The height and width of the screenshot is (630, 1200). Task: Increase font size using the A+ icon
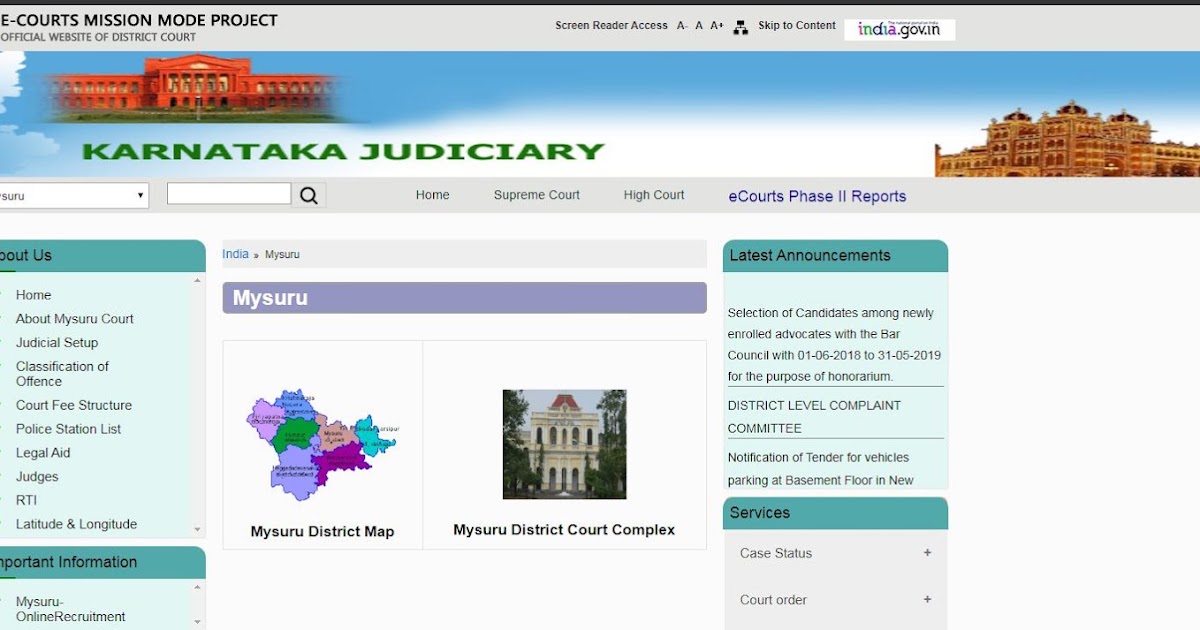coord(716,25)
